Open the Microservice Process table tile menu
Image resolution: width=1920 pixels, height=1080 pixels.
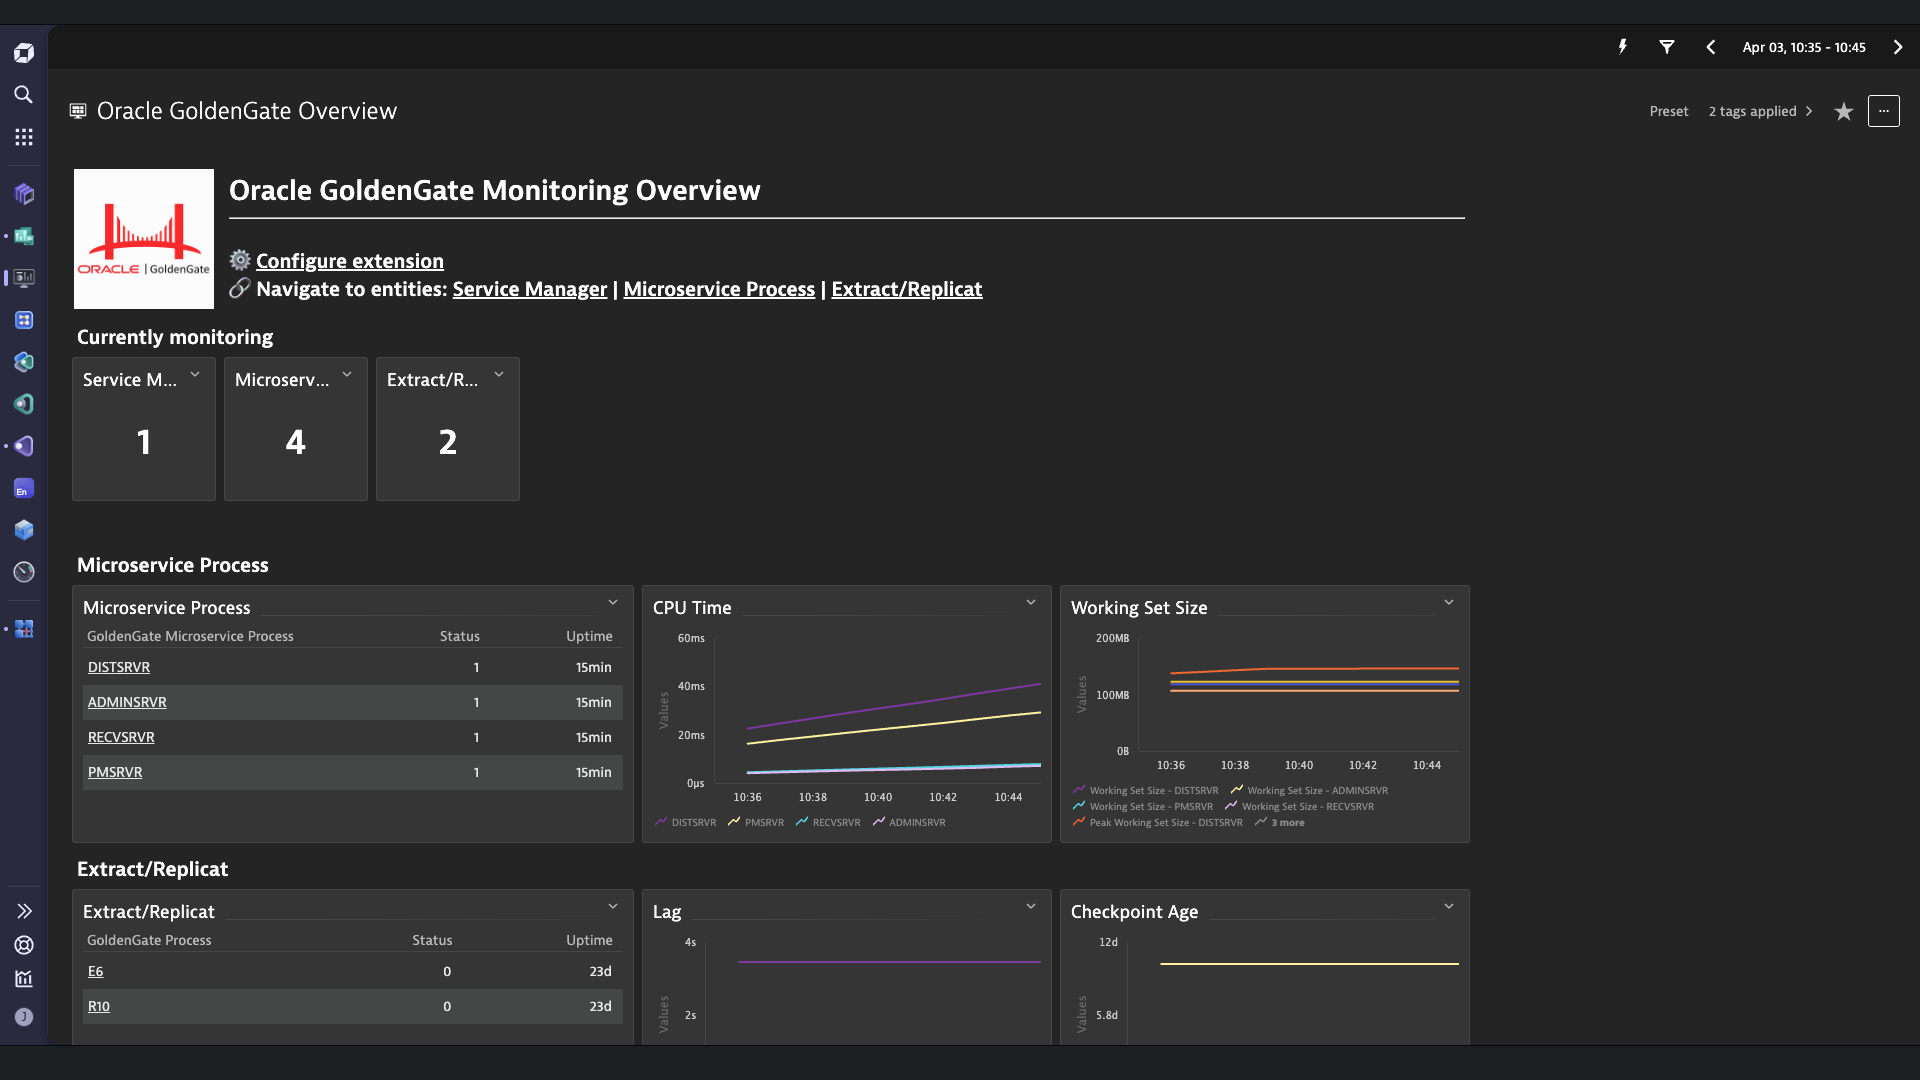click(x=613, y=603)
